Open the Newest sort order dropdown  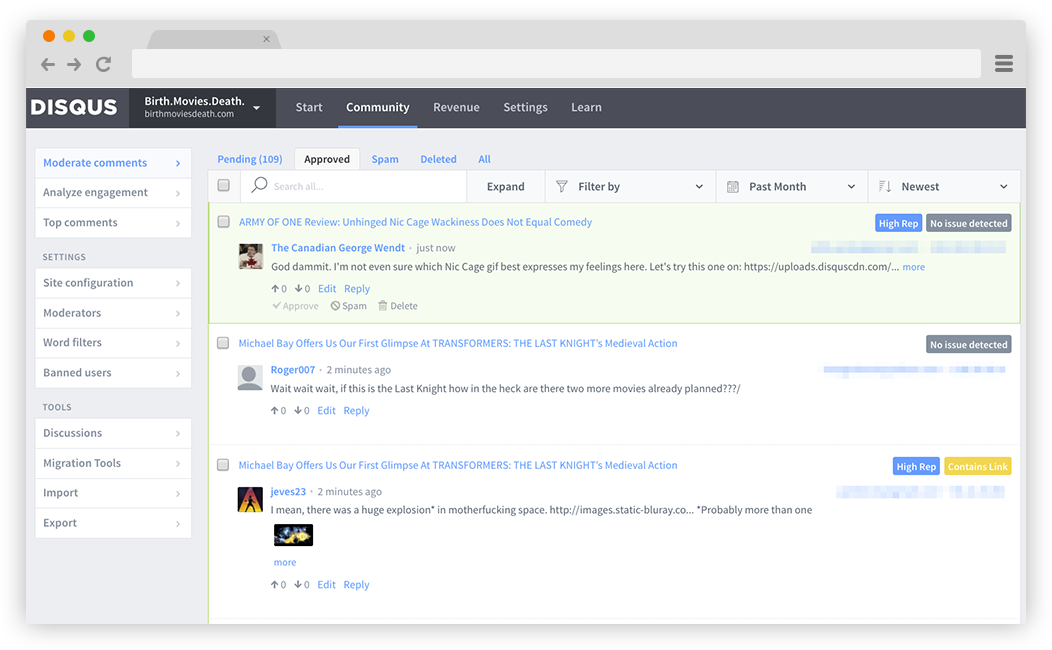point(944,186)
